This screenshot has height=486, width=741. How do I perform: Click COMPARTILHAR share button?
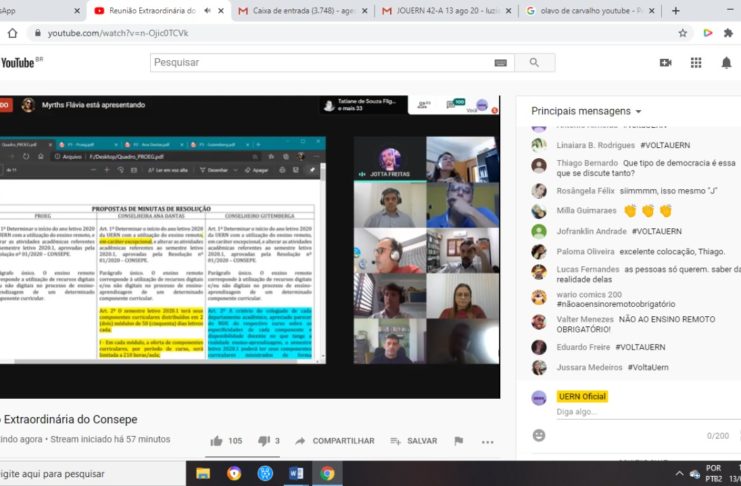coord(334,441)
